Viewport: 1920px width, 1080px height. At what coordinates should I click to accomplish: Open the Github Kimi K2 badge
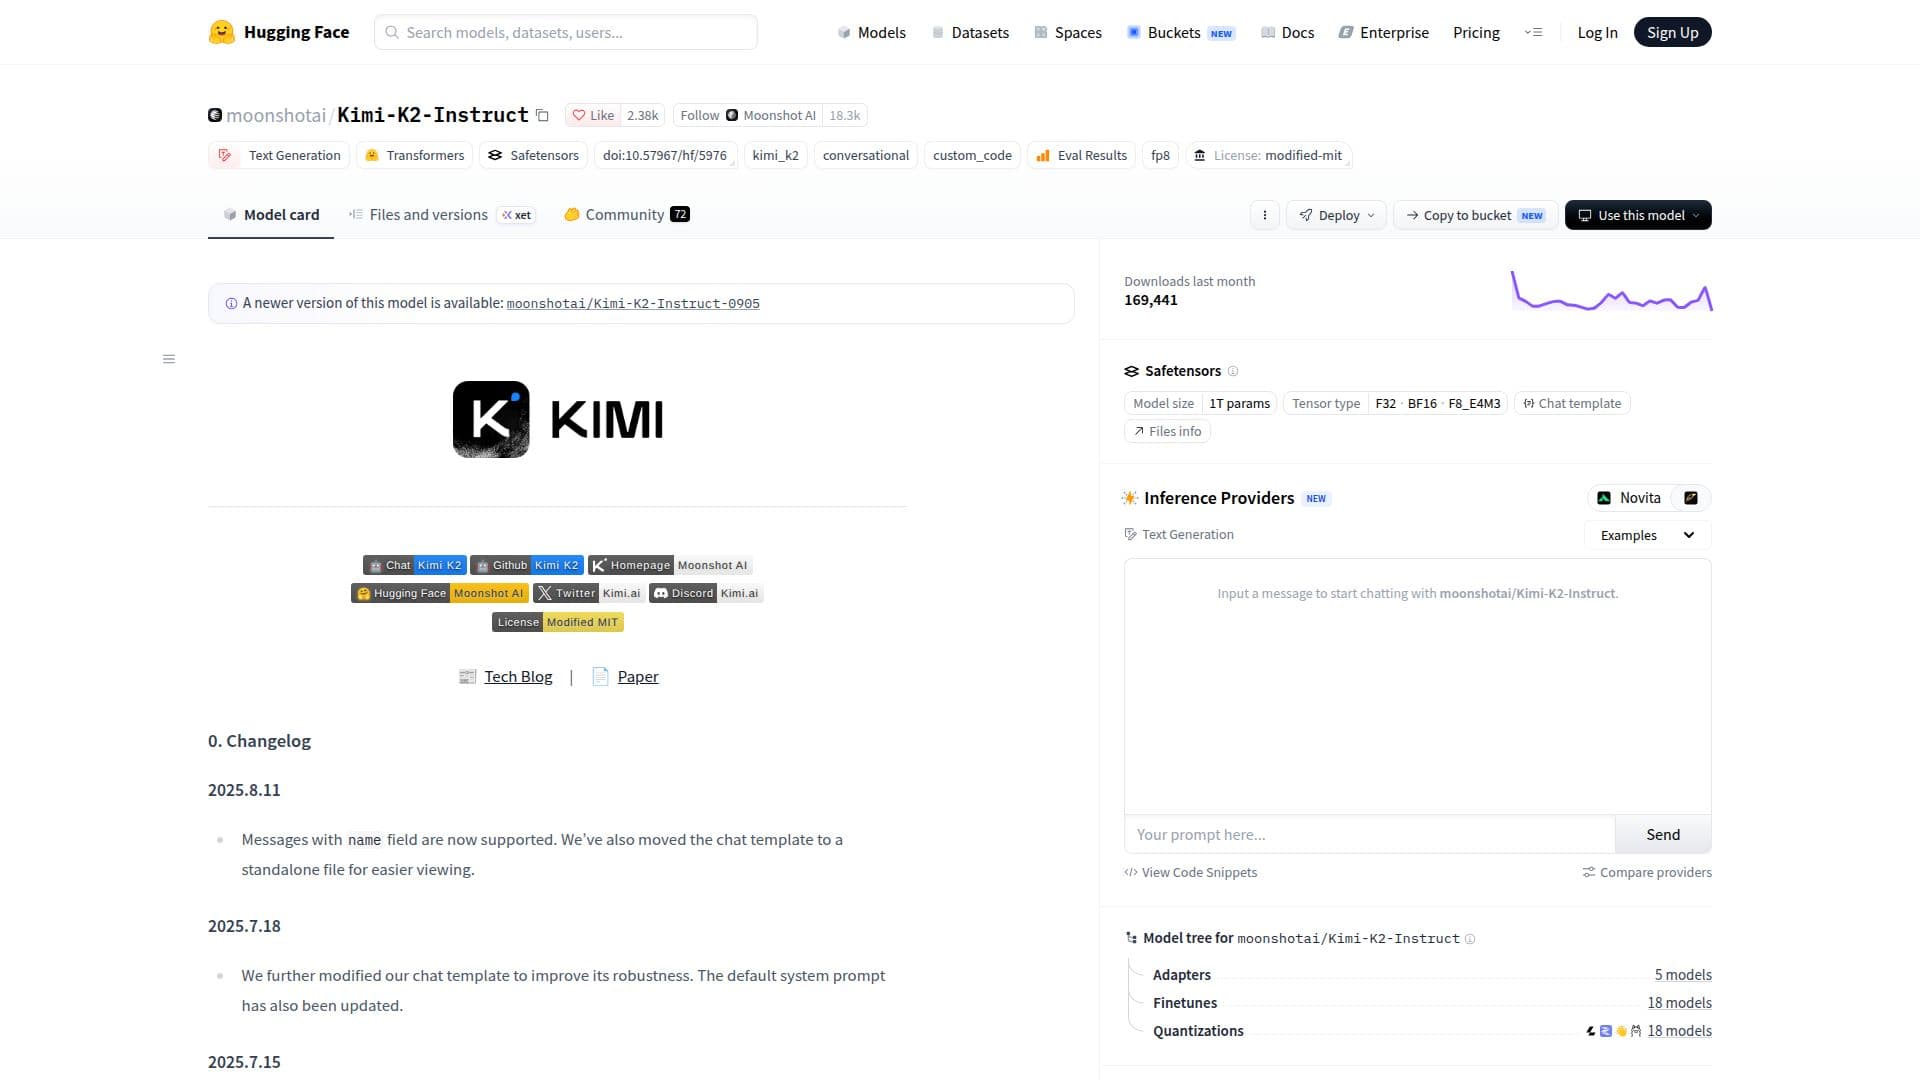click(x=527, y=565)
